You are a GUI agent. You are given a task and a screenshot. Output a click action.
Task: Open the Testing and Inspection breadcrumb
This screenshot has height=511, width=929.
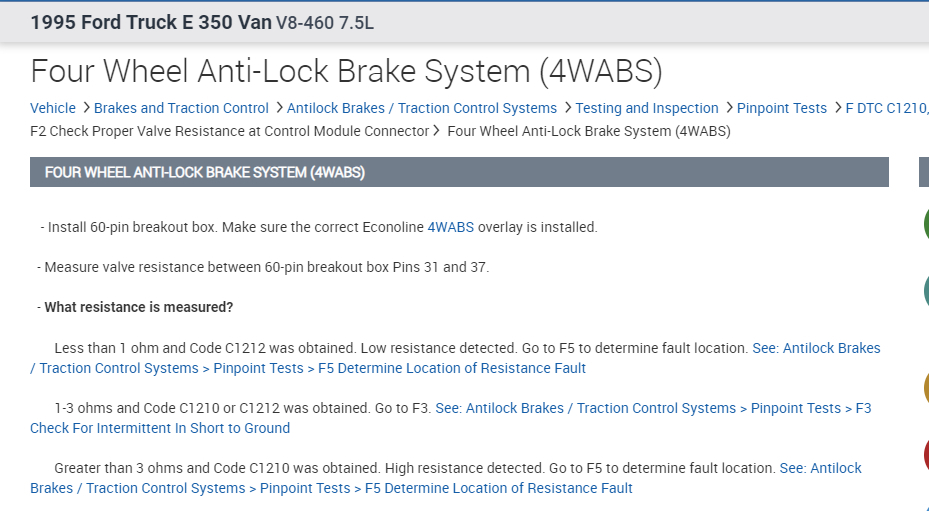(647, 108)
